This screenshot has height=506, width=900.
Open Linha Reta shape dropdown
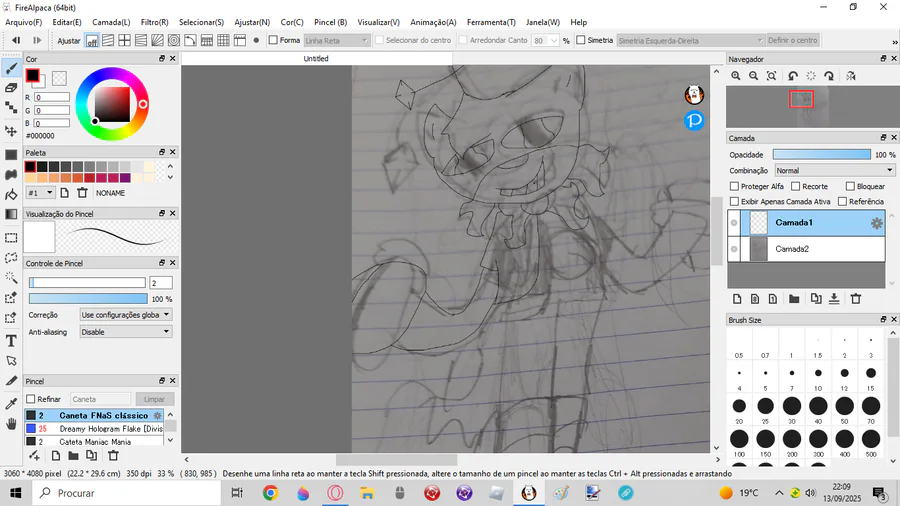pos(336,41)
